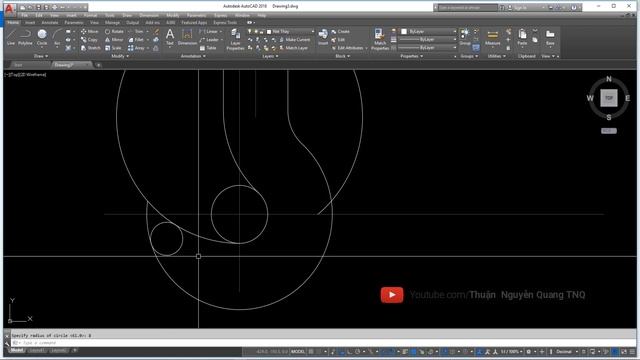Select the Leader annotation tool

click(209, 40)
